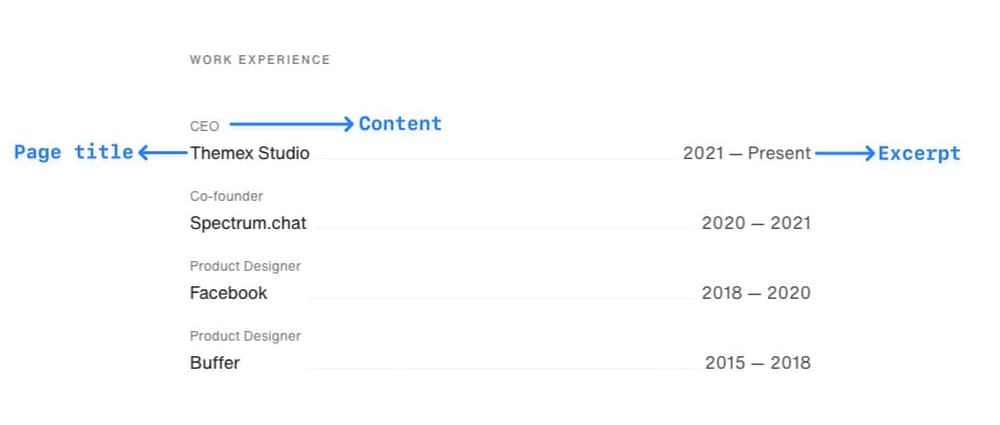Screen dimensions: 1000x425
Task: Click the CEO role label
Action: (204, 127)
